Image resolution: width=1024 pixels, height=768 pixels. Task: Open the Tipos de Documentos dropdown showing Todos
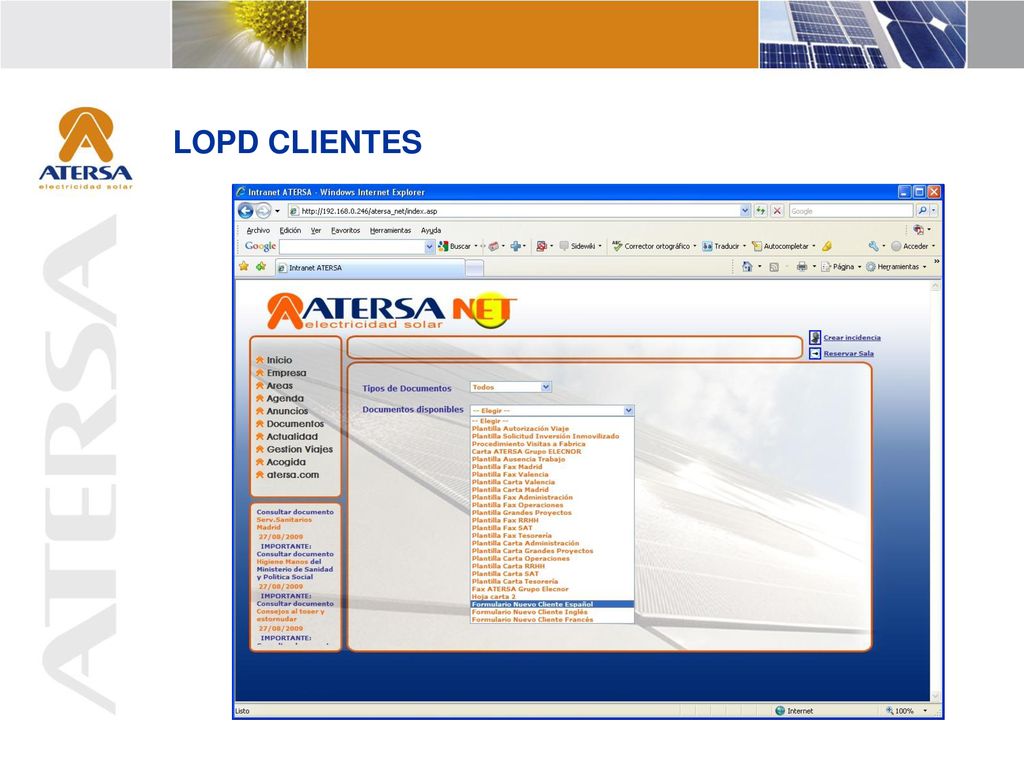coord(511,387)
